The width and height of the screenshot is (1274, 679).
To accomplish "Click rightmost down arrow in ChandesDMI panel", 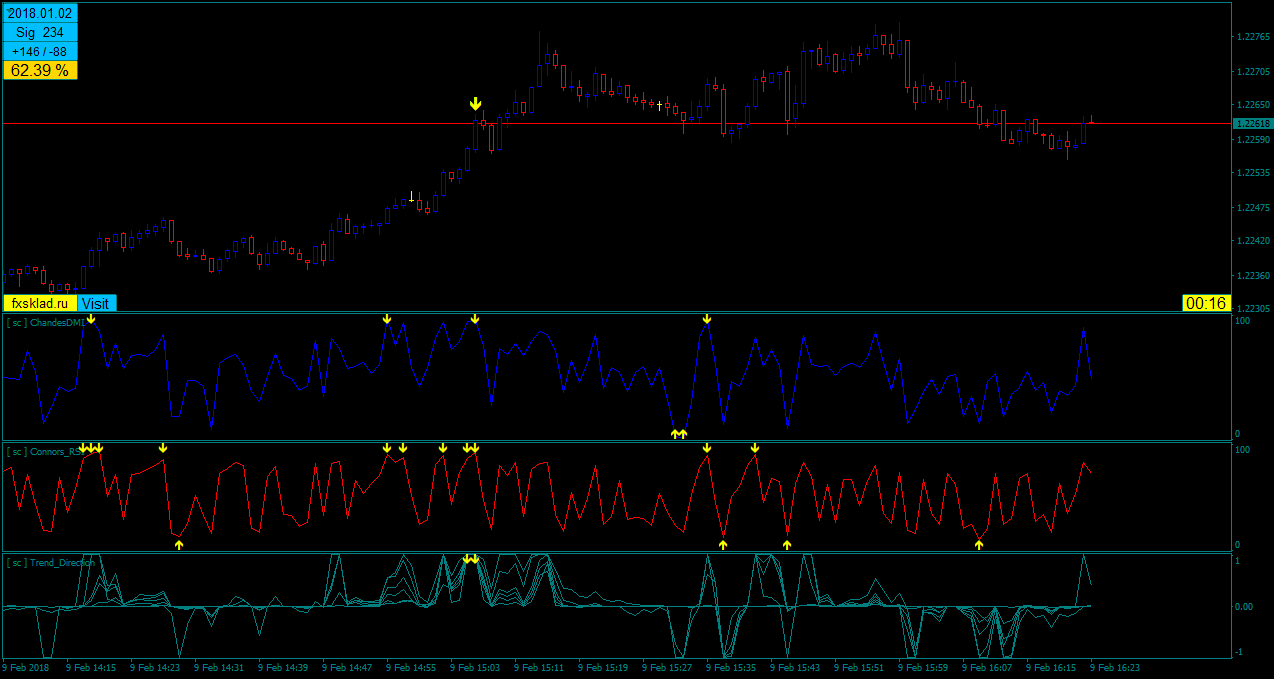I will tap(707, 319).
